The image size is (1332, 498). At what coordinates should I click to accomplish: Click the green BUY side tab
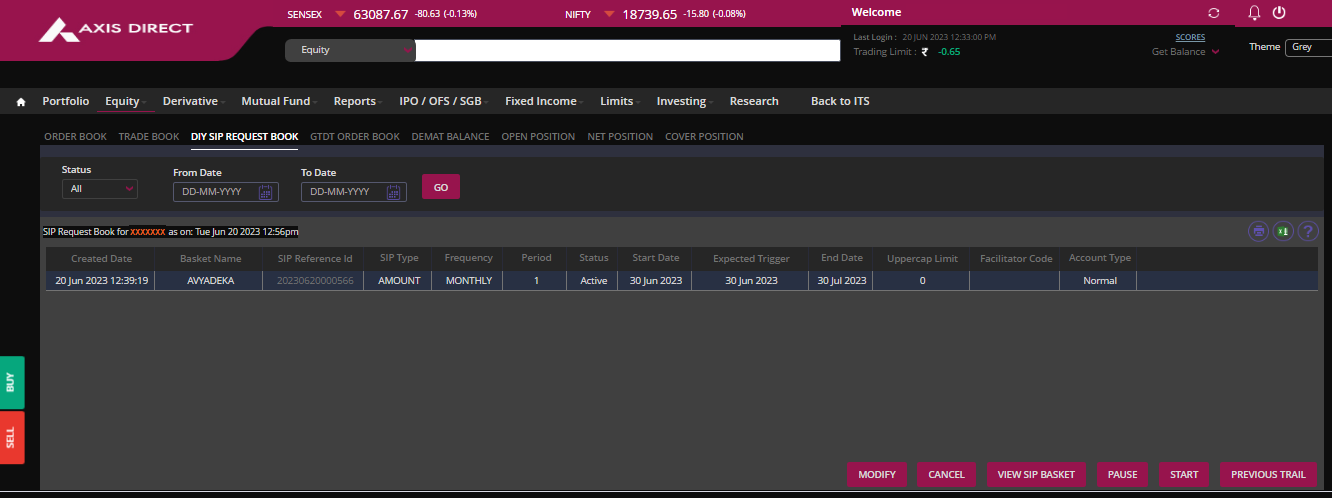(x=11, y=382)
